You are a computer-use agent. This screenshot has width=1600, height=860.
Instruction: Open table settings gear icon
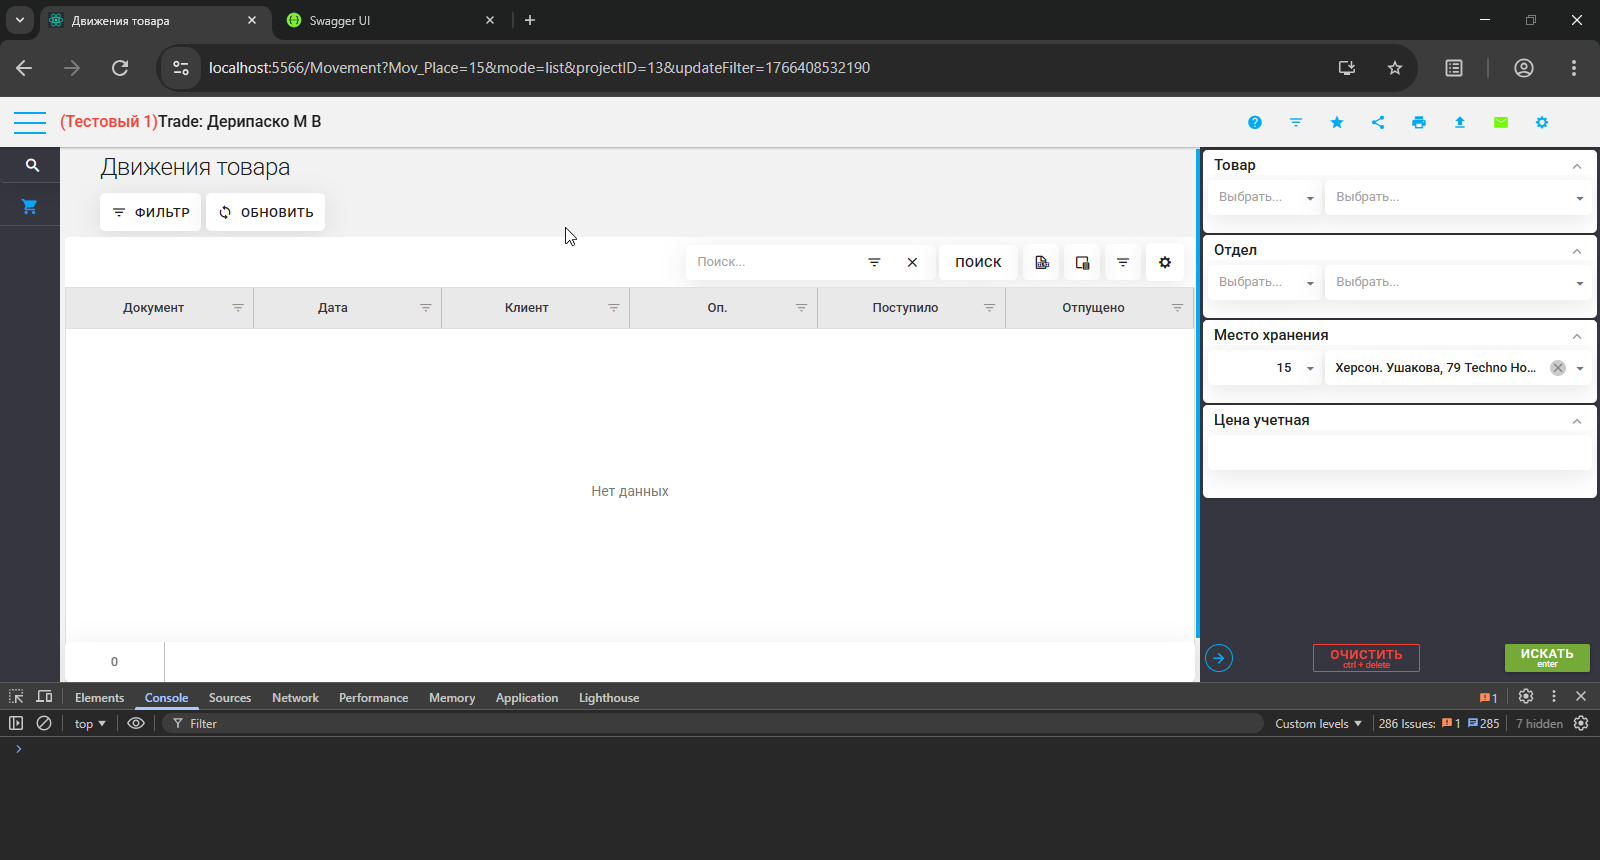pos(1165,262)
